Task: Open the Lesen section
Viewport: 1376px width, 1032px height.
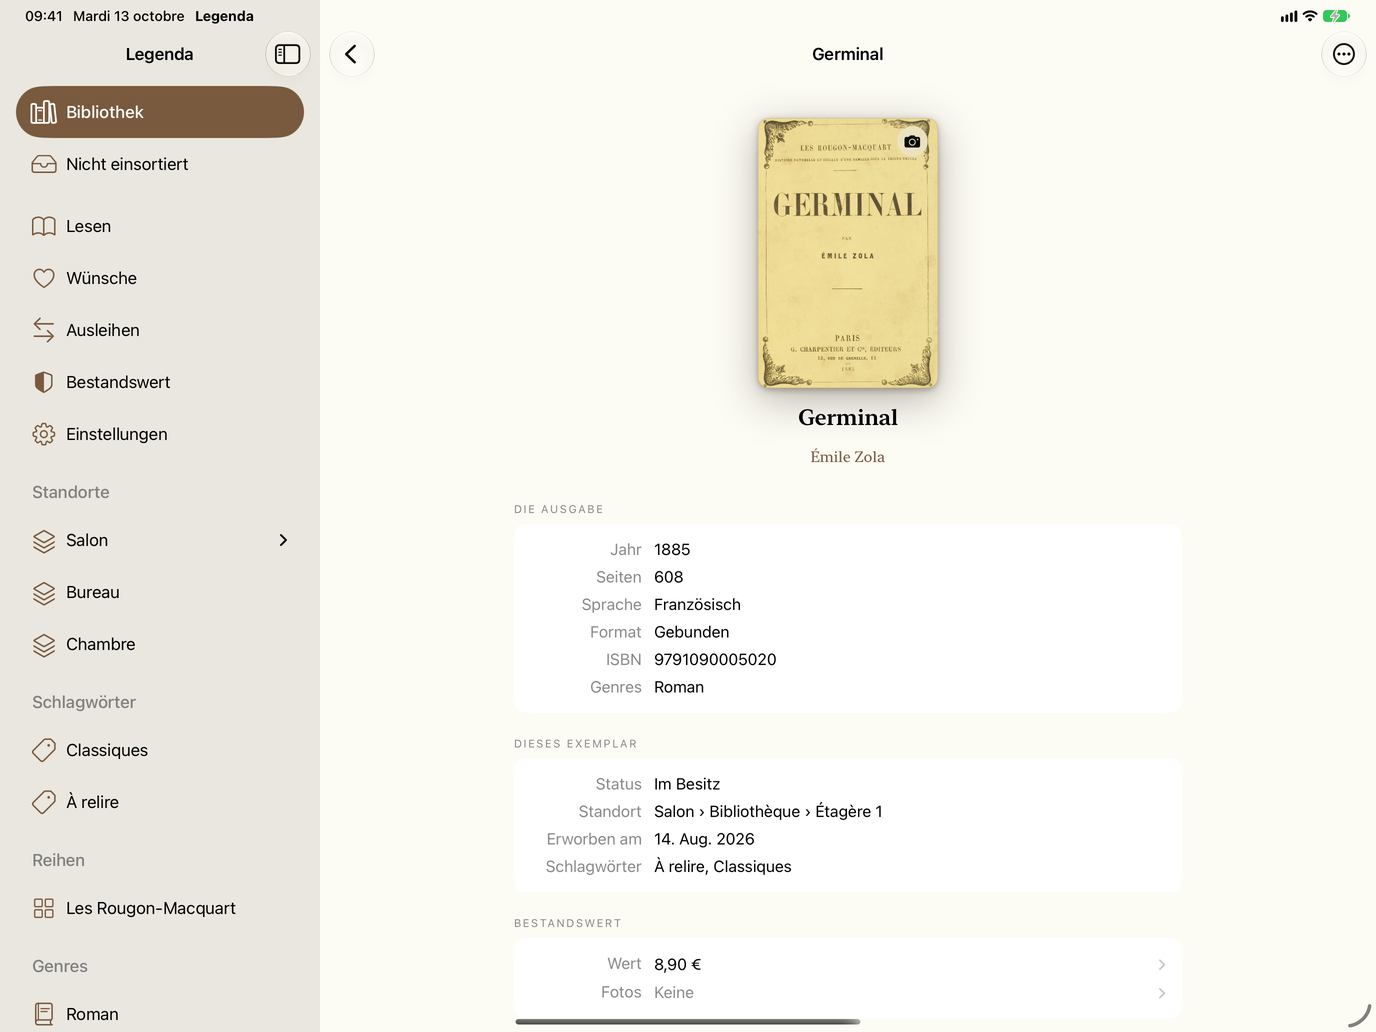Action: coord(160,226)
